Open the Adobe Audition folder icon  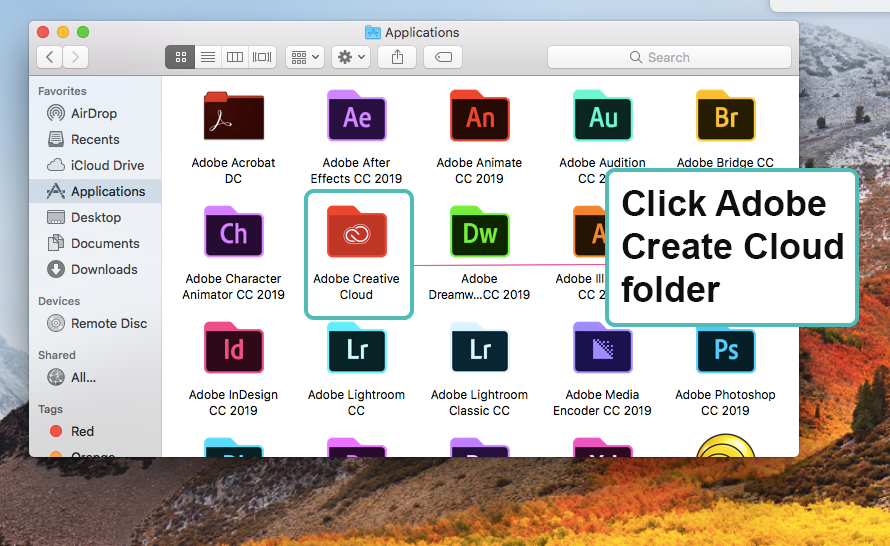[602, 116]
